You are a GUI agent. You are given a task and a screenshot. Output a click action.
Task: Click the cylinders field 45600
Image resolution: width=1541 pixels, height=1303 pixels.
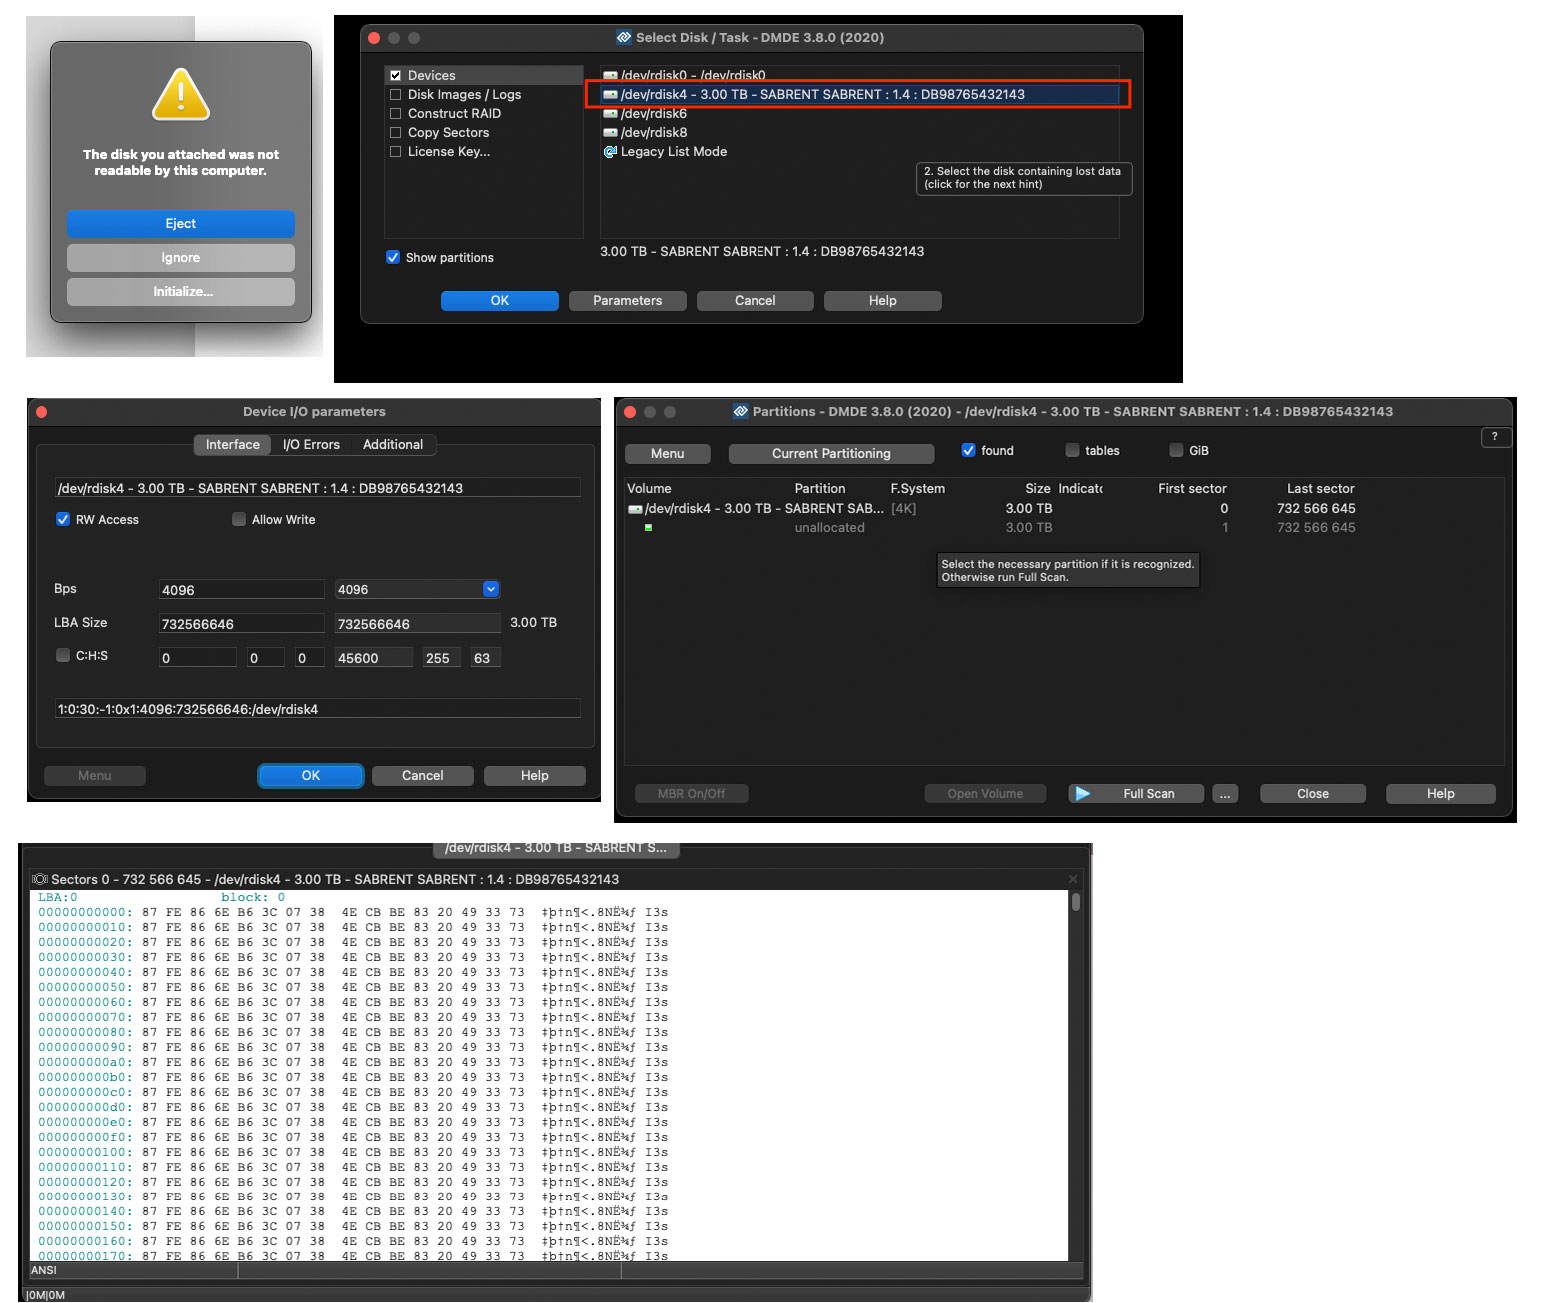point(374,658)
